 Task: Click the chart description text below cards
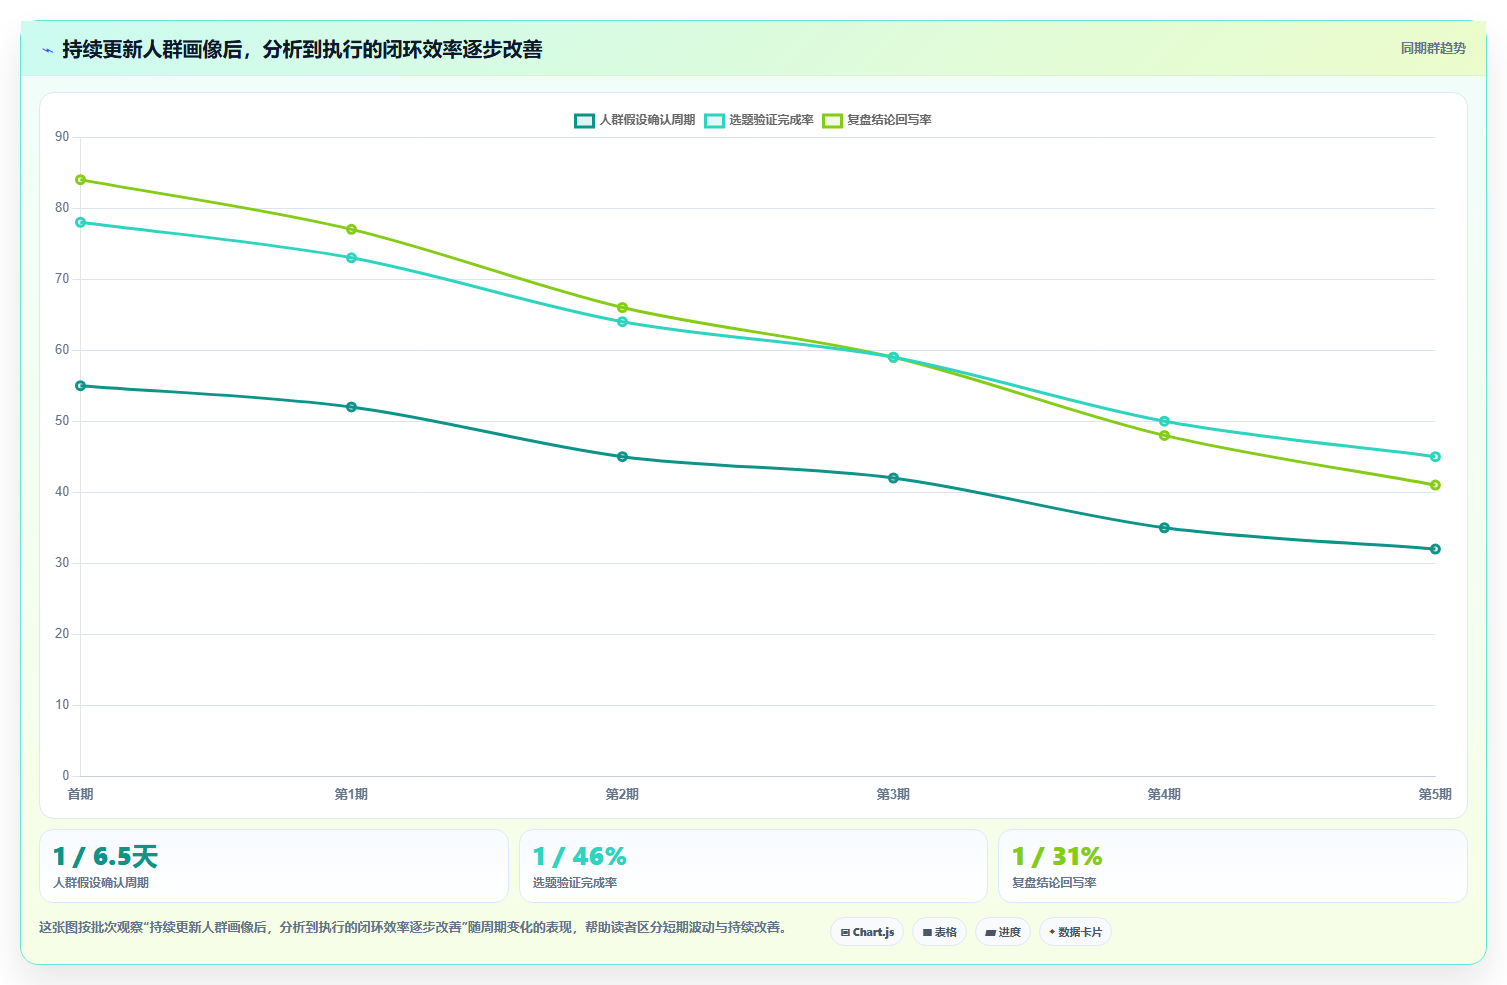pyautogui.click(x=413, y=927)
